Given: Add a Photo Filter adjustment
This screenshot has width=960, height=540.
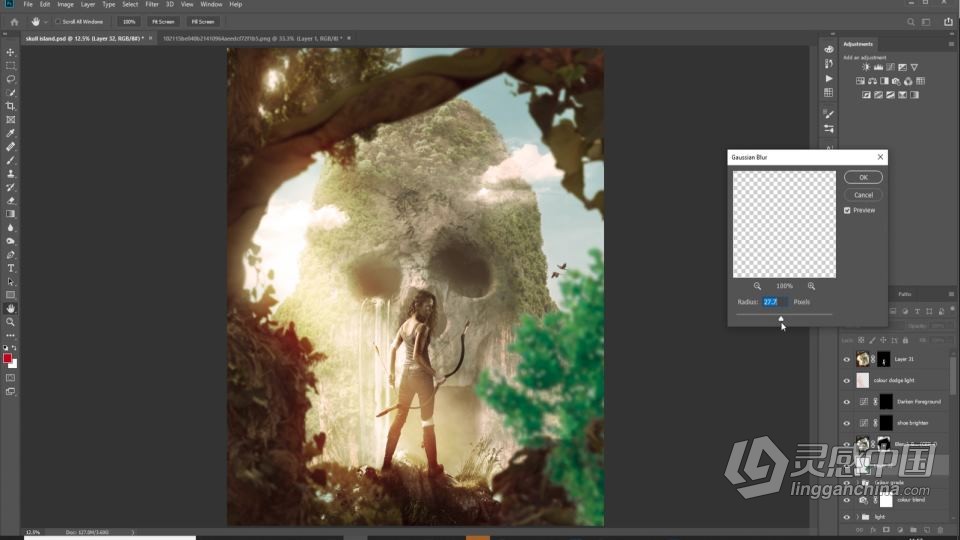Looking at the screenshot, I should [896, 81].
